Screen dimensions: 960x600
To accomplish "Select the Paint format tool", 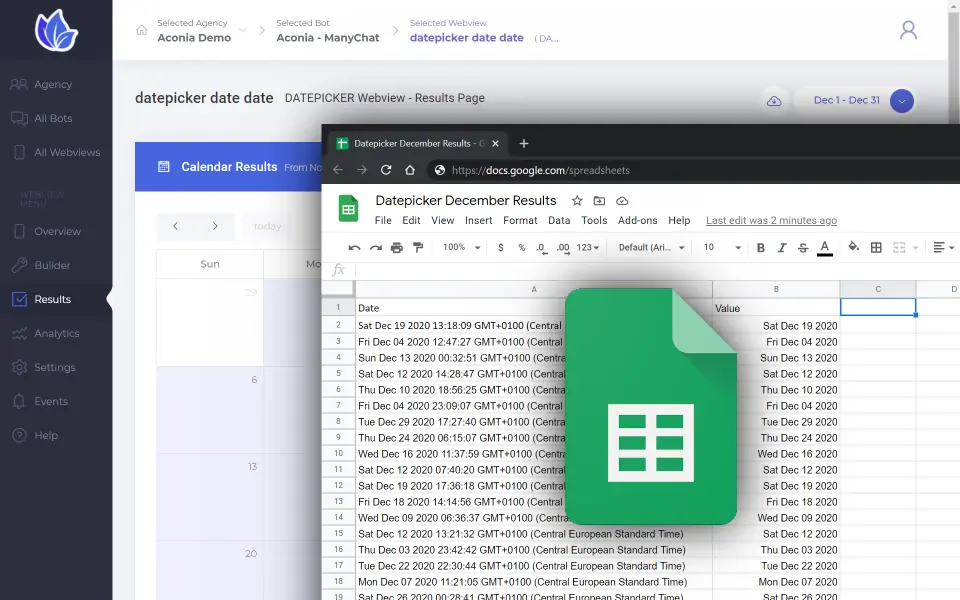I will (x=417, y=246).
